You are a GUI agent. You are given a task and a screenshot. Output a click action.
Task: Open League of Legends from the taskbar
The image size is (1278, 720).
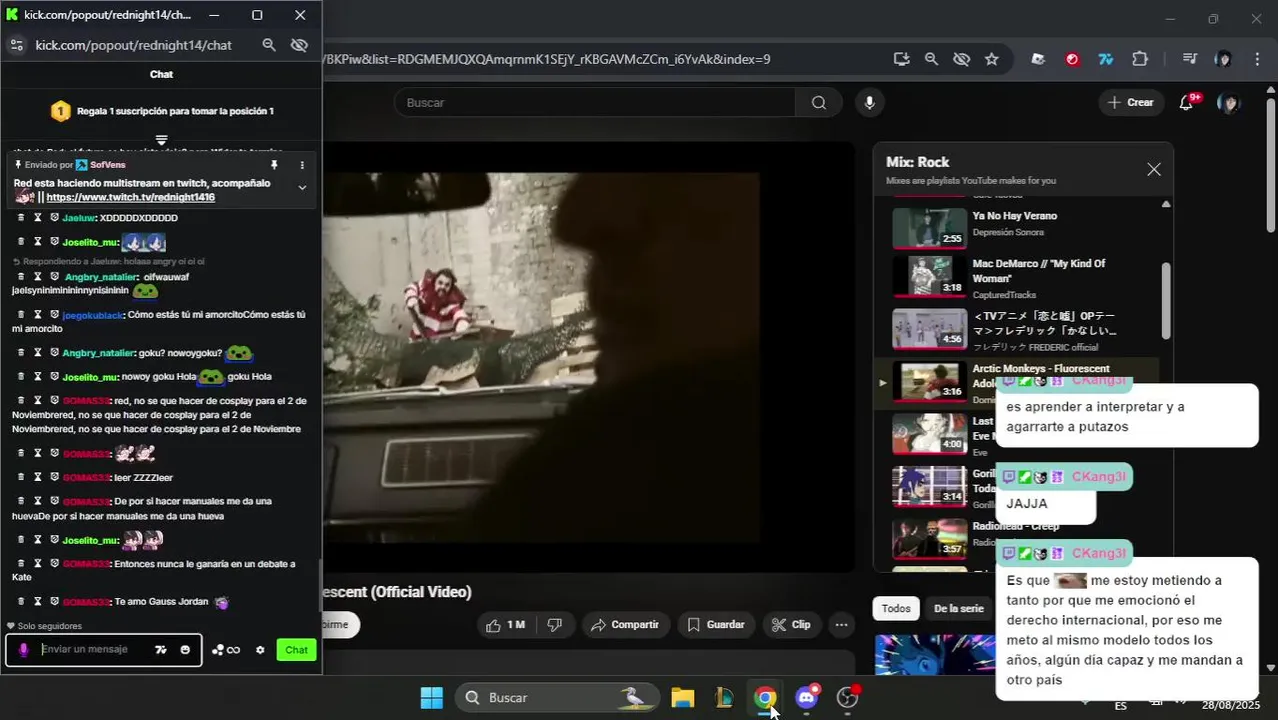(x=725, y=698)
